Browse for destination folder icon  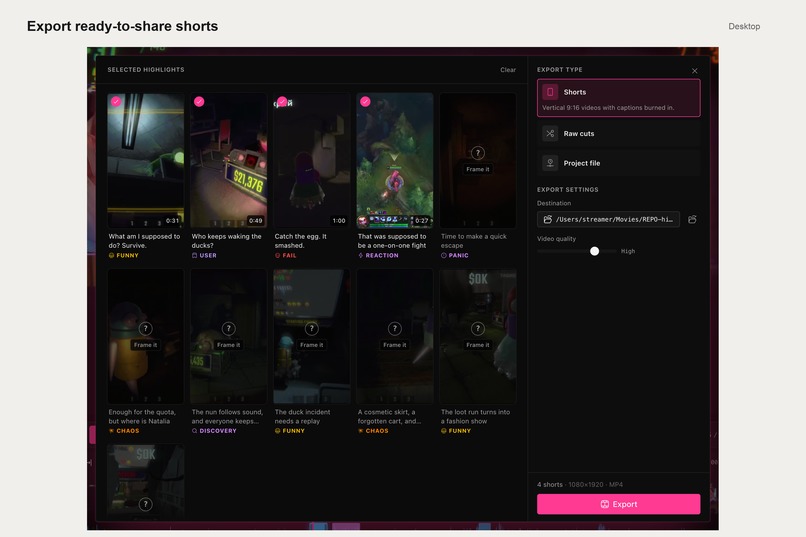click(x=692, y=219)
